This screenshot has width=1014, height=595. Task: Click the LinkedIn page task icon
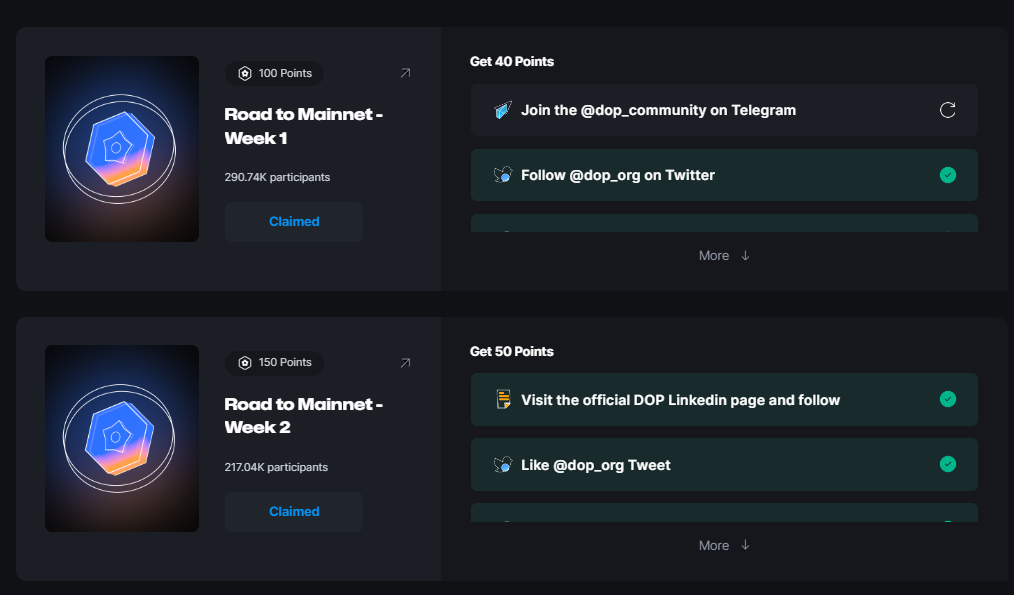click(x=503, y=400)
